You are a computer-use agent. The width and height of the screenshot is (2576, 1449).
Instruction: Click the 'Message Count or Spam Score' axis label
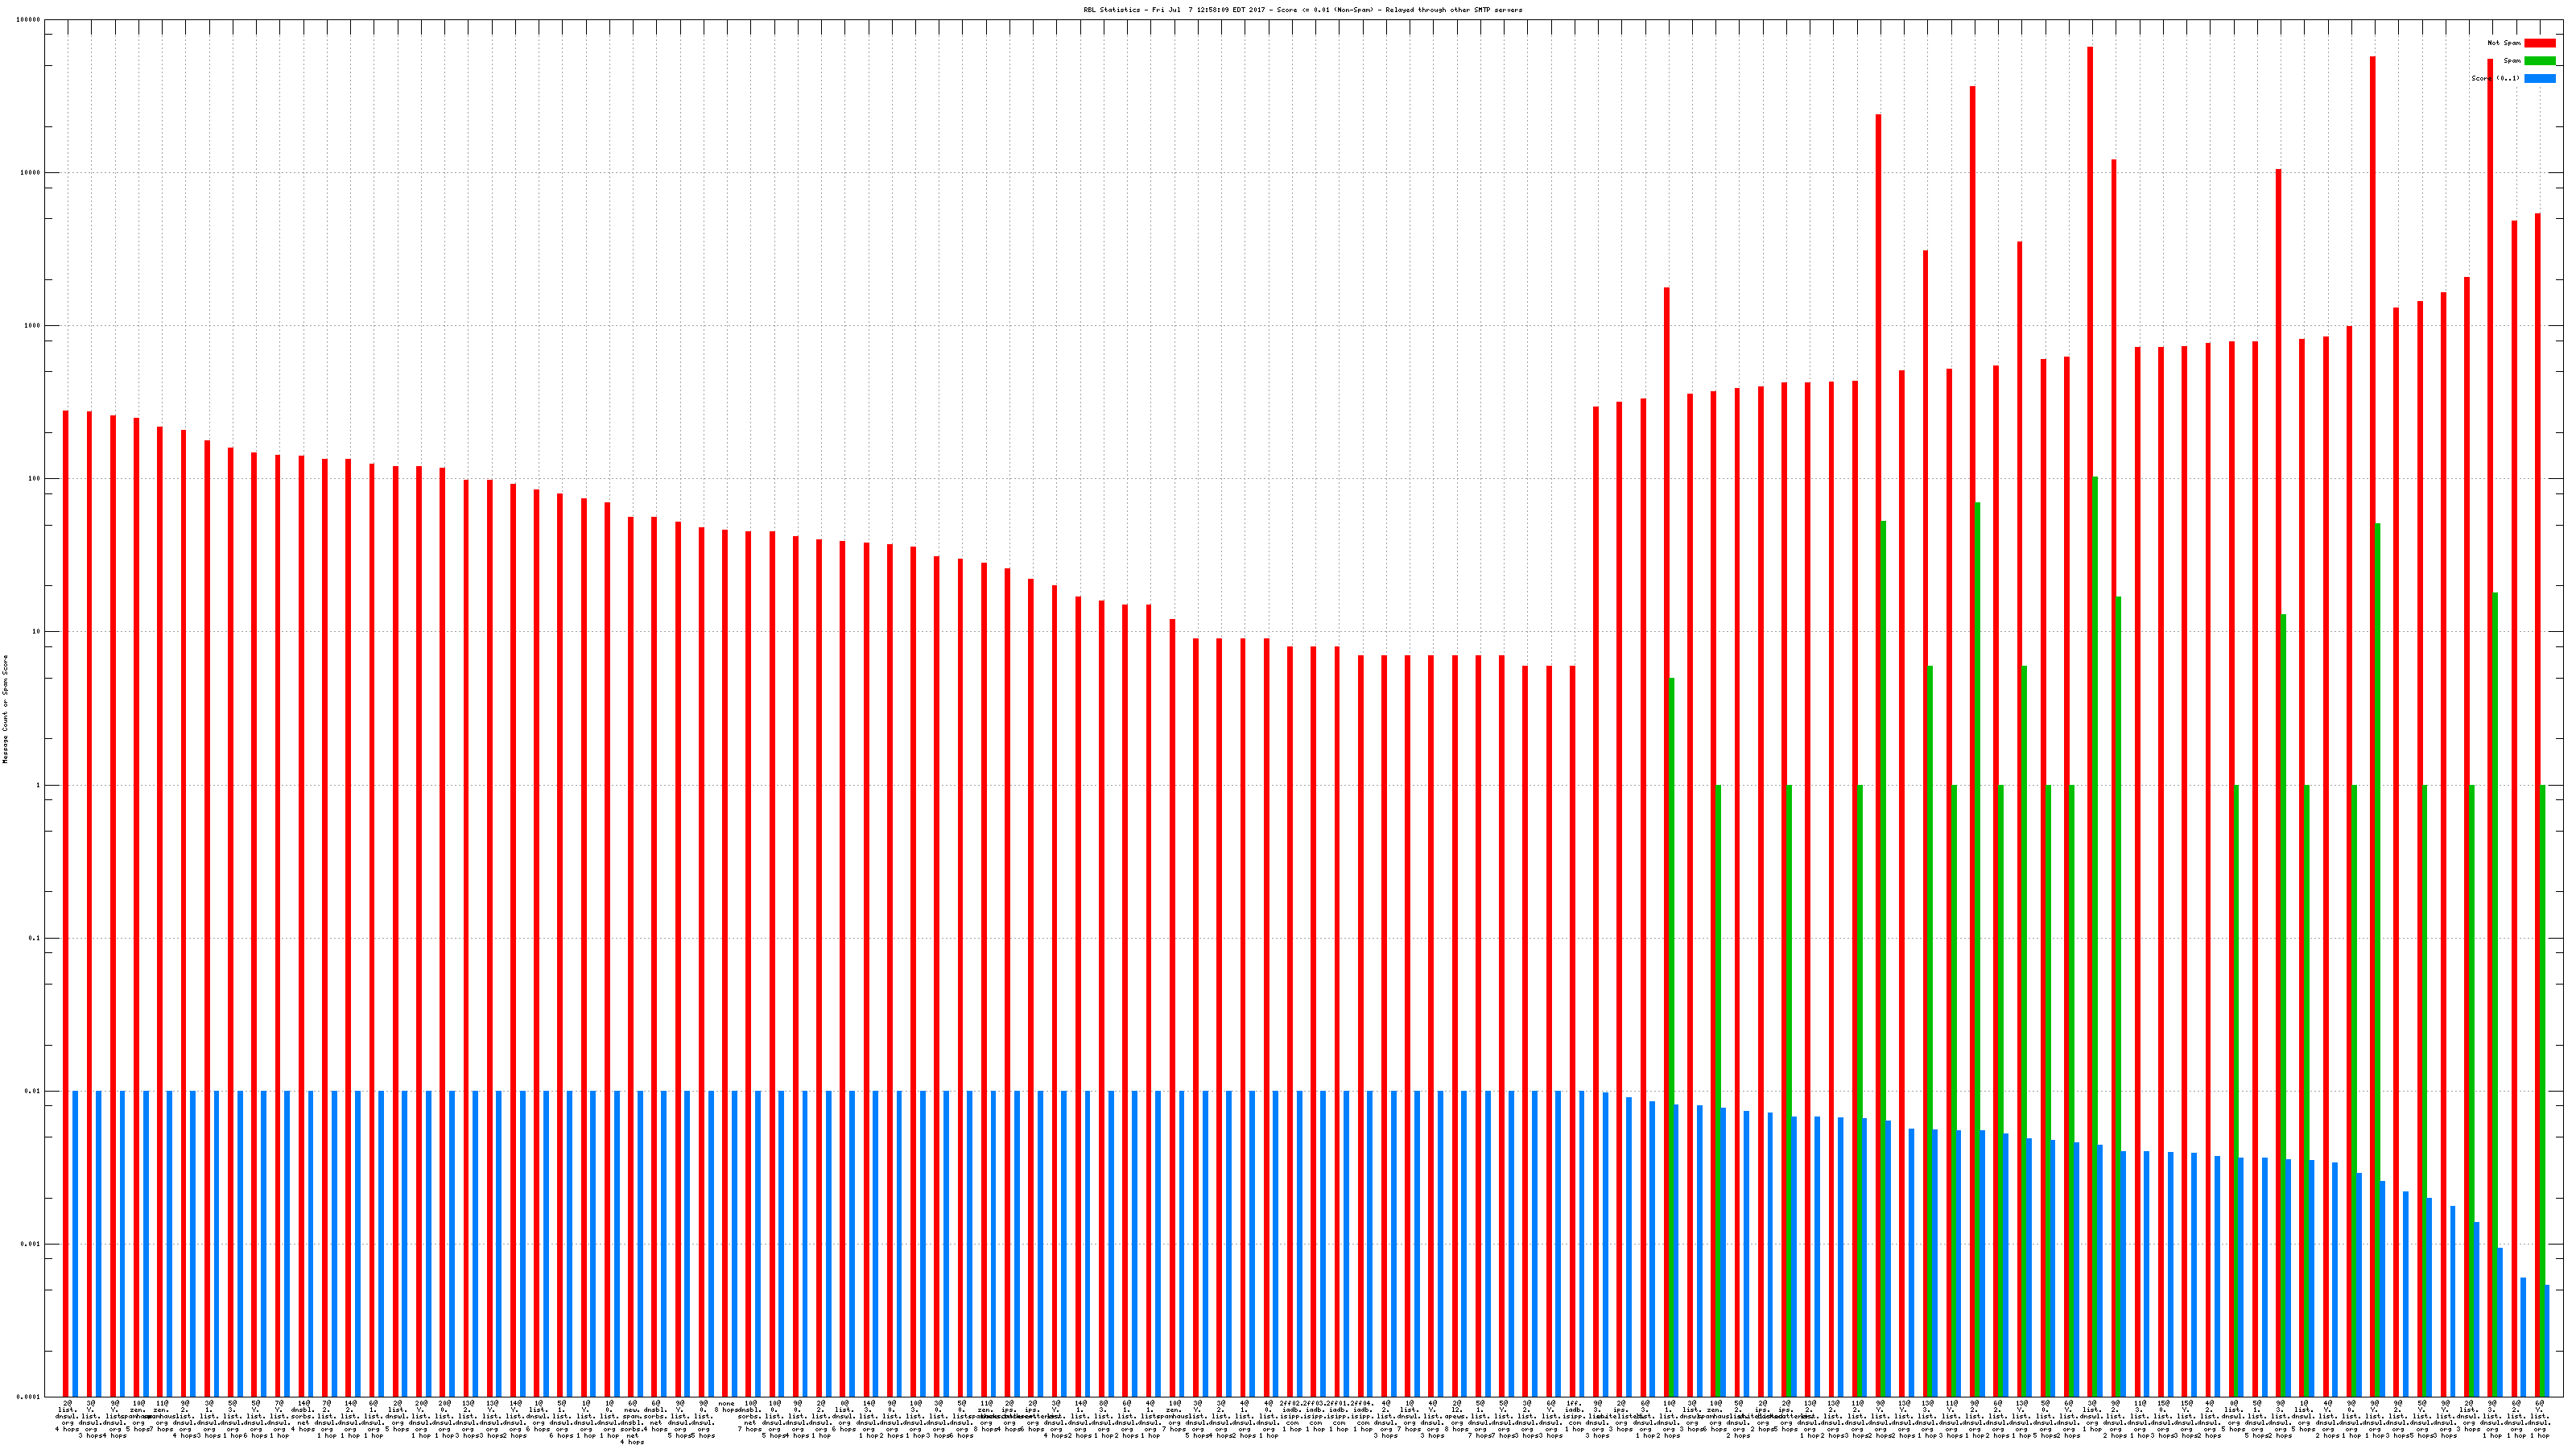[x=5, y=709]
